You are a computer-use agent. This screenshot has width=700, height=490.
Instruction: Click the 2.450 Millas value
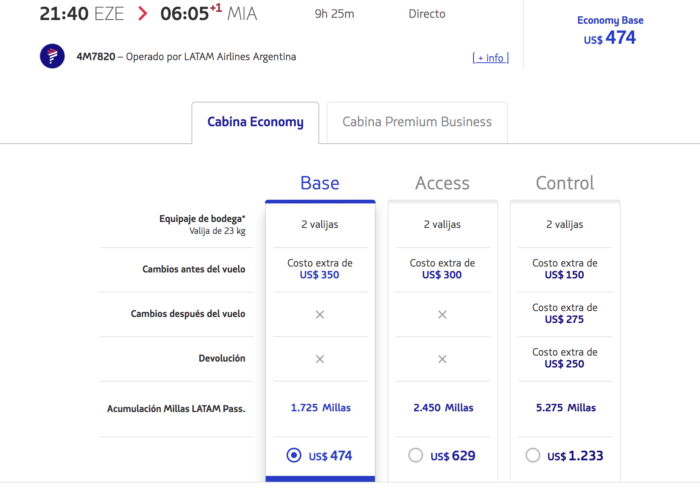443,407
